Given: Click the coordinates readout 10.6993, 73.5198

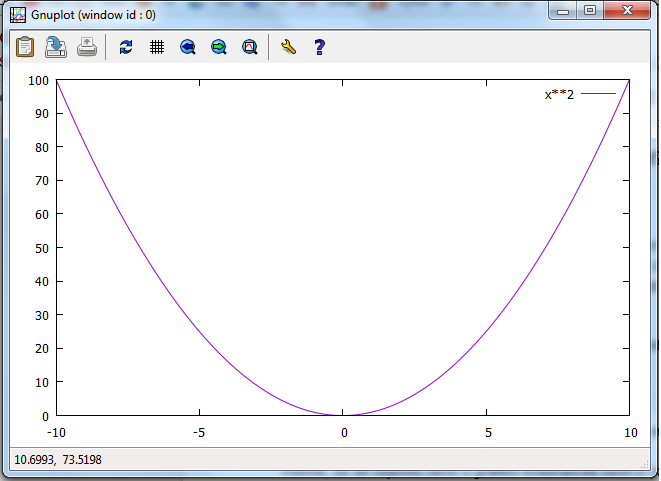Looking at the screenshot, I should [x=58, y=460].
